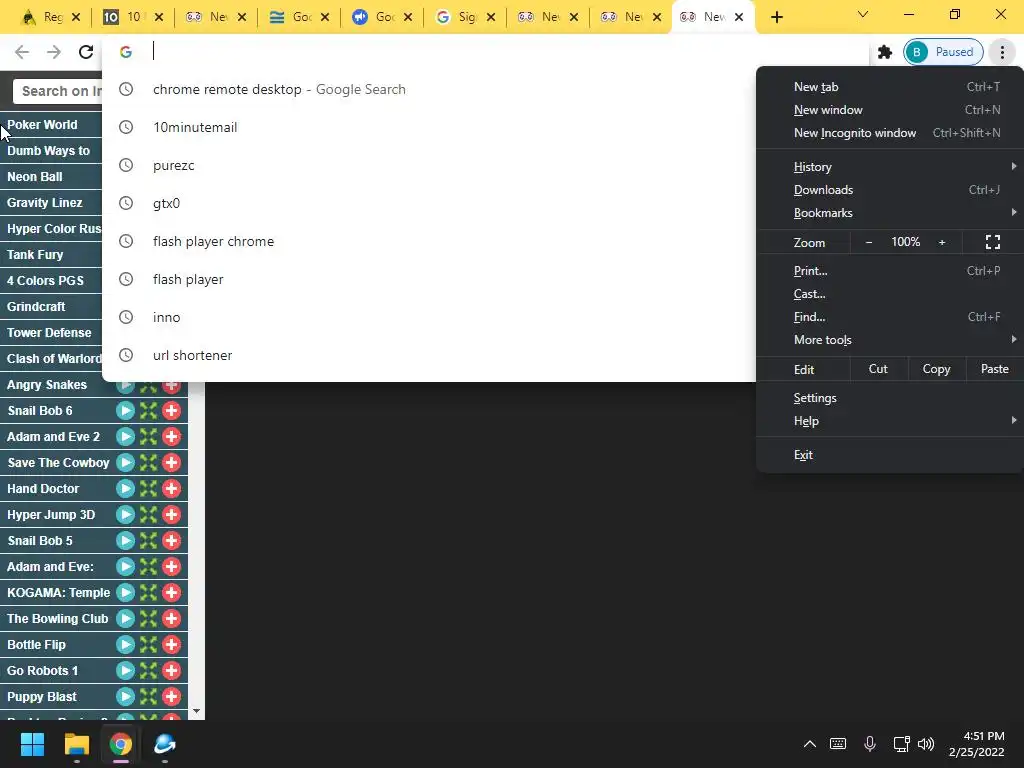Play the Save The Cowboy game

click(125, 463)
